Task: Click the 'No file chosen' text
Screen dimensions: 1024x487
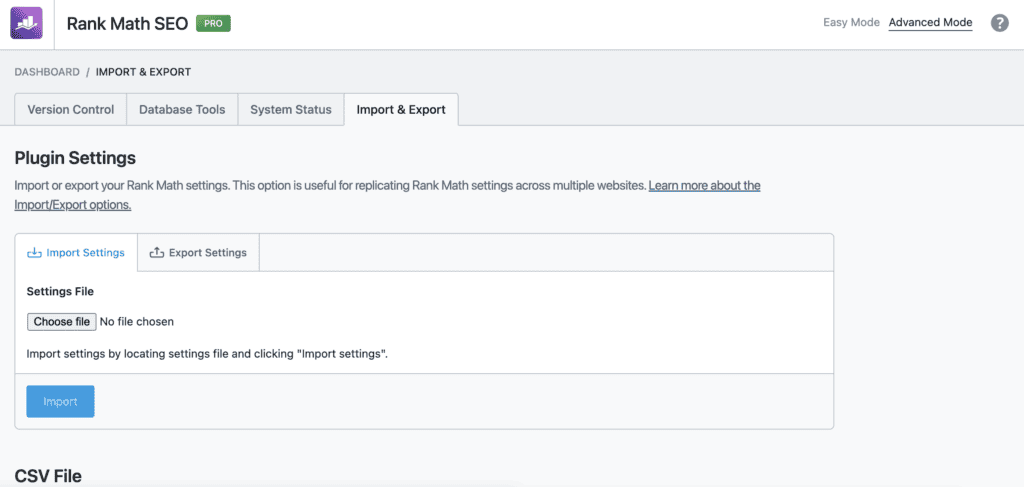Action: [137, 322]
